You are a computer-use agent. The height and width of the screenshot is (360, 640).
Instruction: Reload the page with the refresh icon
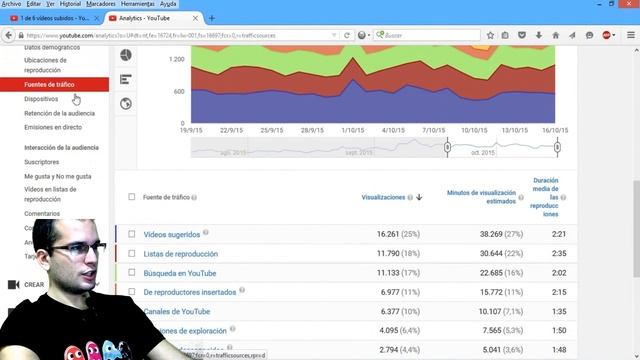[x=347, y=36]
